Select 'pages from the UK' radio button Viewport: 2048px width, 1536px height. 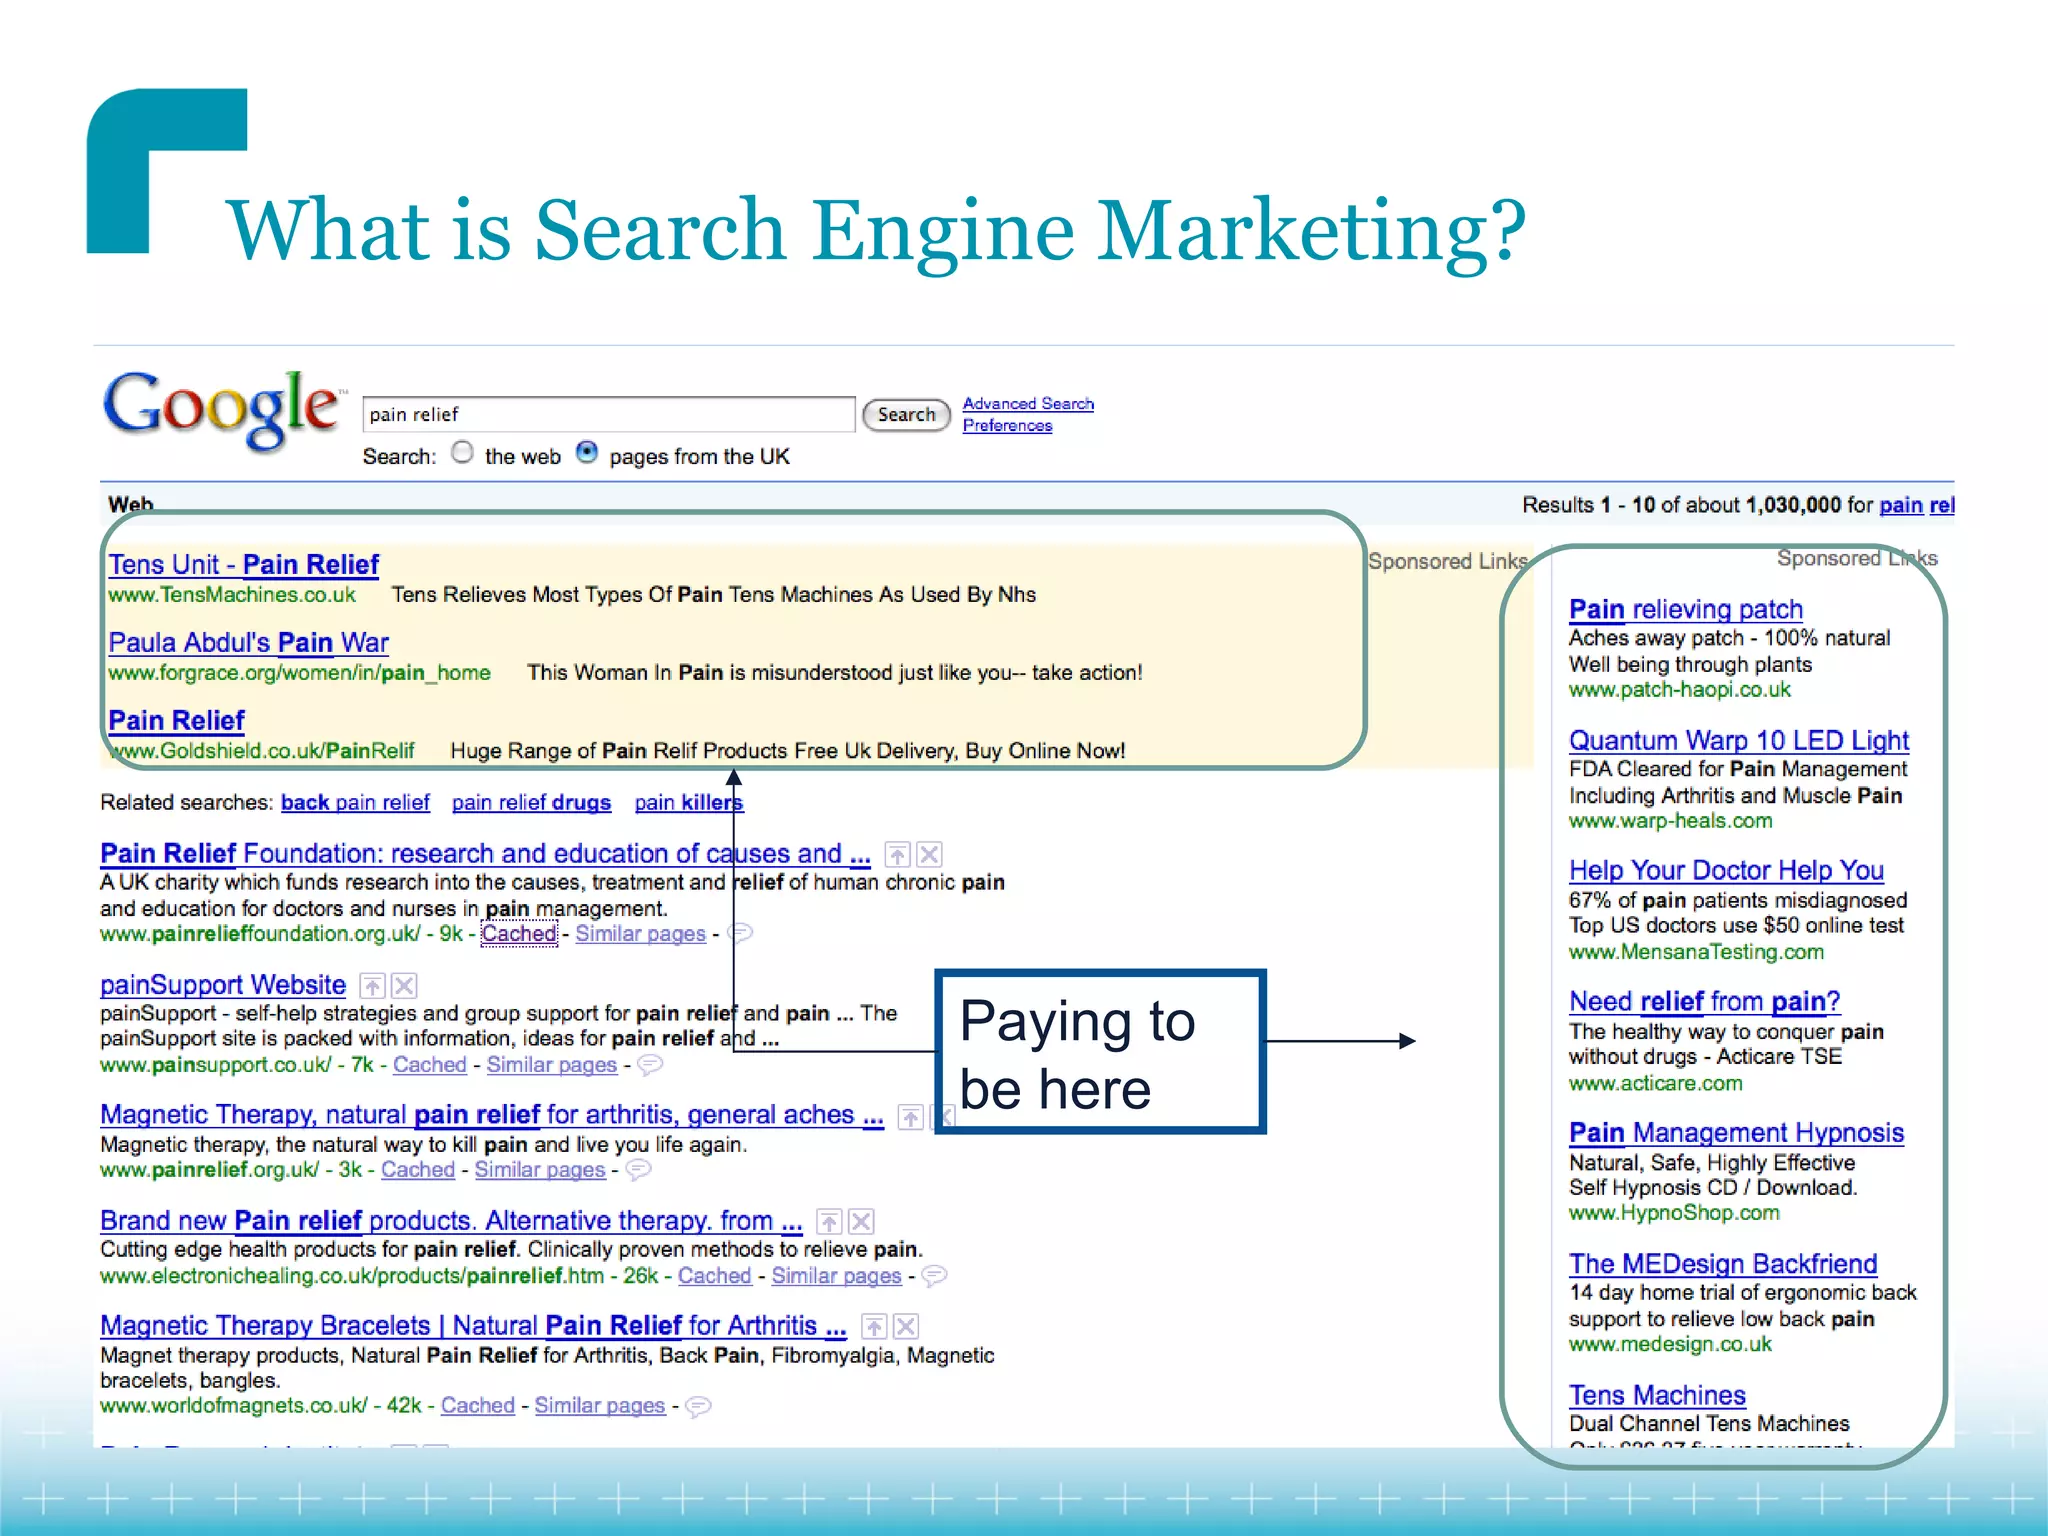pyautogui.click(x=587, y=453)
